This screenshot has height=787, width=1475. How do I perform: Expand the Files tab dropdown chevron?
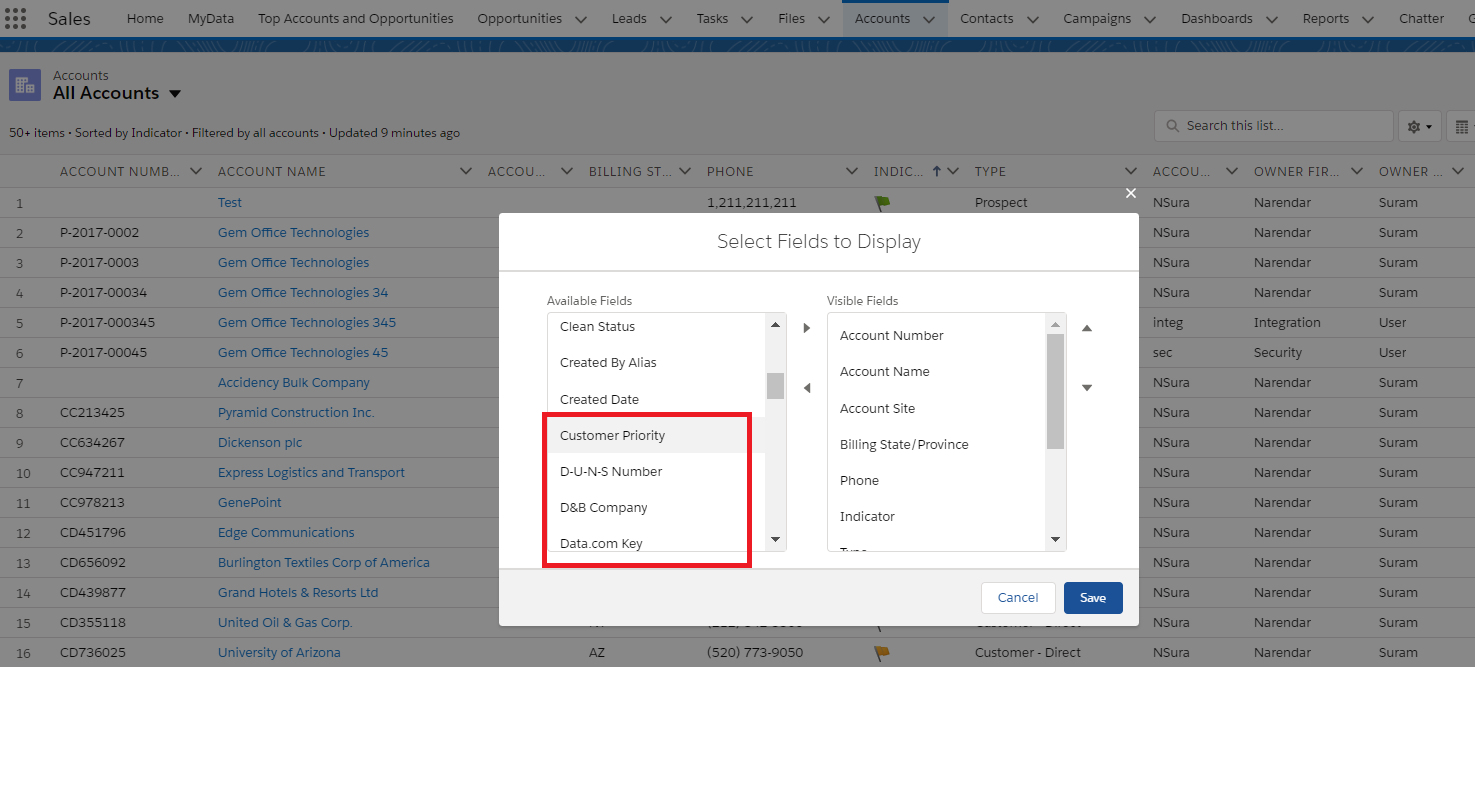click(x=824, y=19)
